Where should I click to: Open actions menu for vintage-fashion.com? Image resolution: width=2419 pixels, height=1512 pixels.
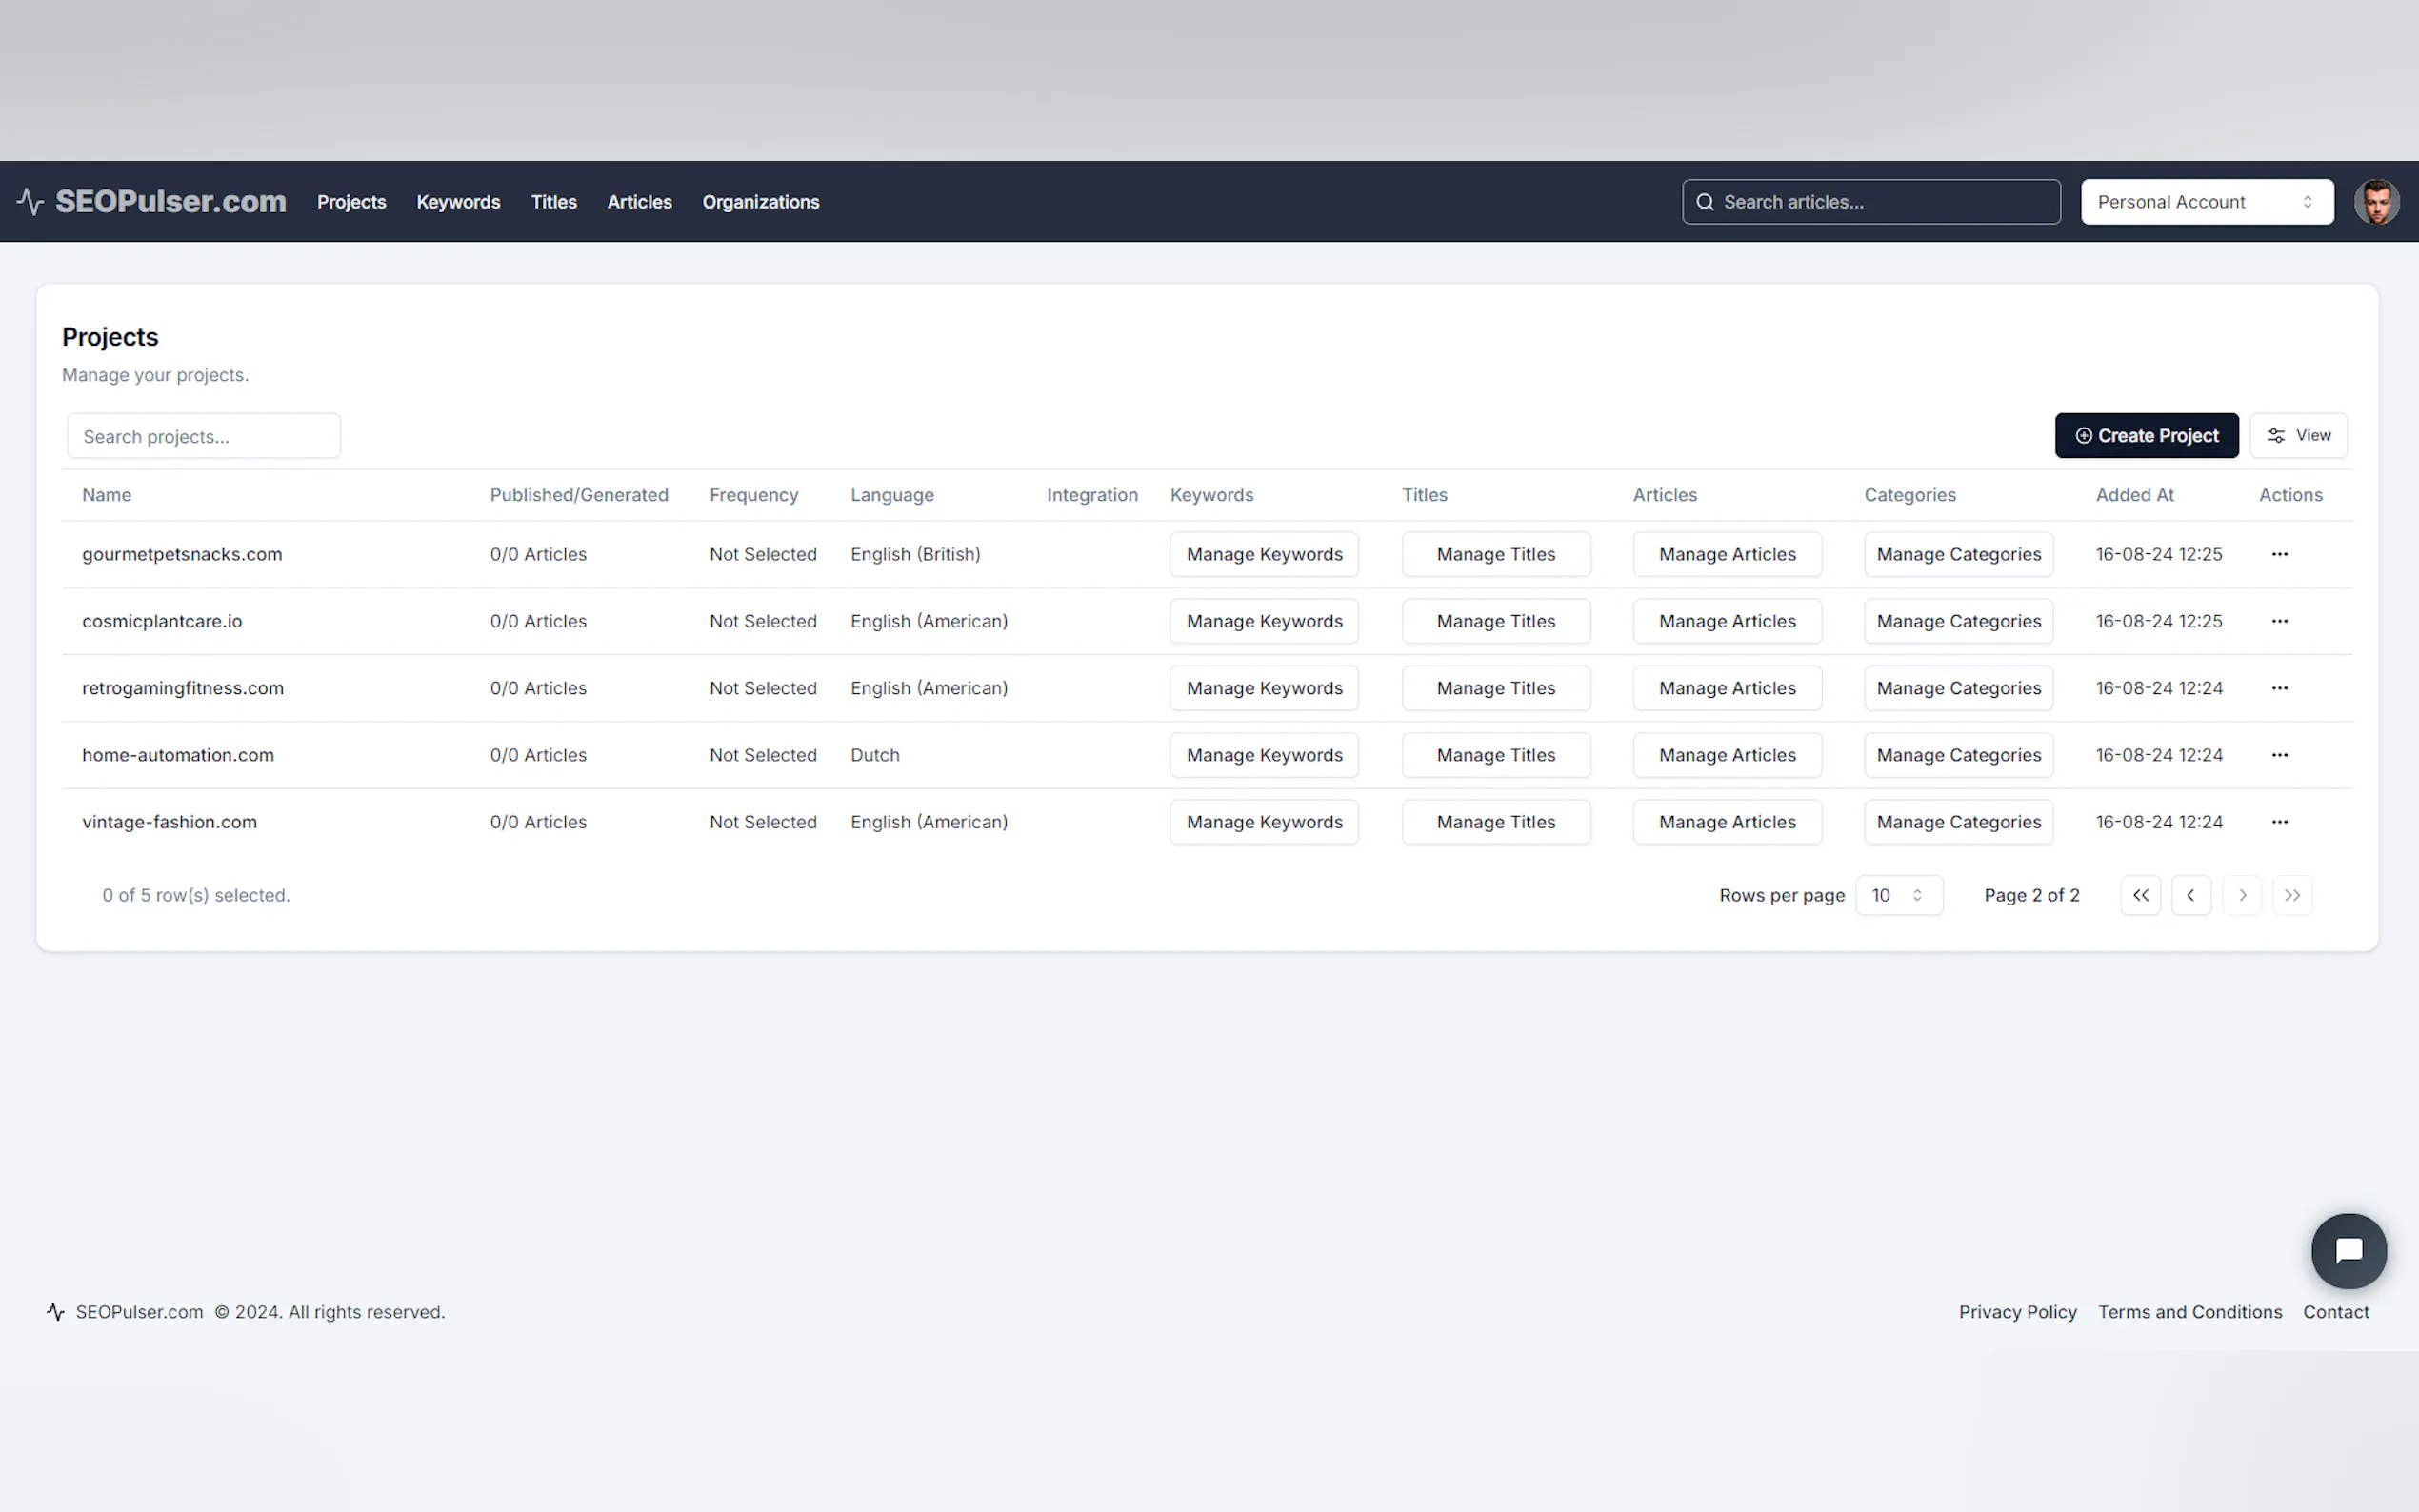point(2279,822)
